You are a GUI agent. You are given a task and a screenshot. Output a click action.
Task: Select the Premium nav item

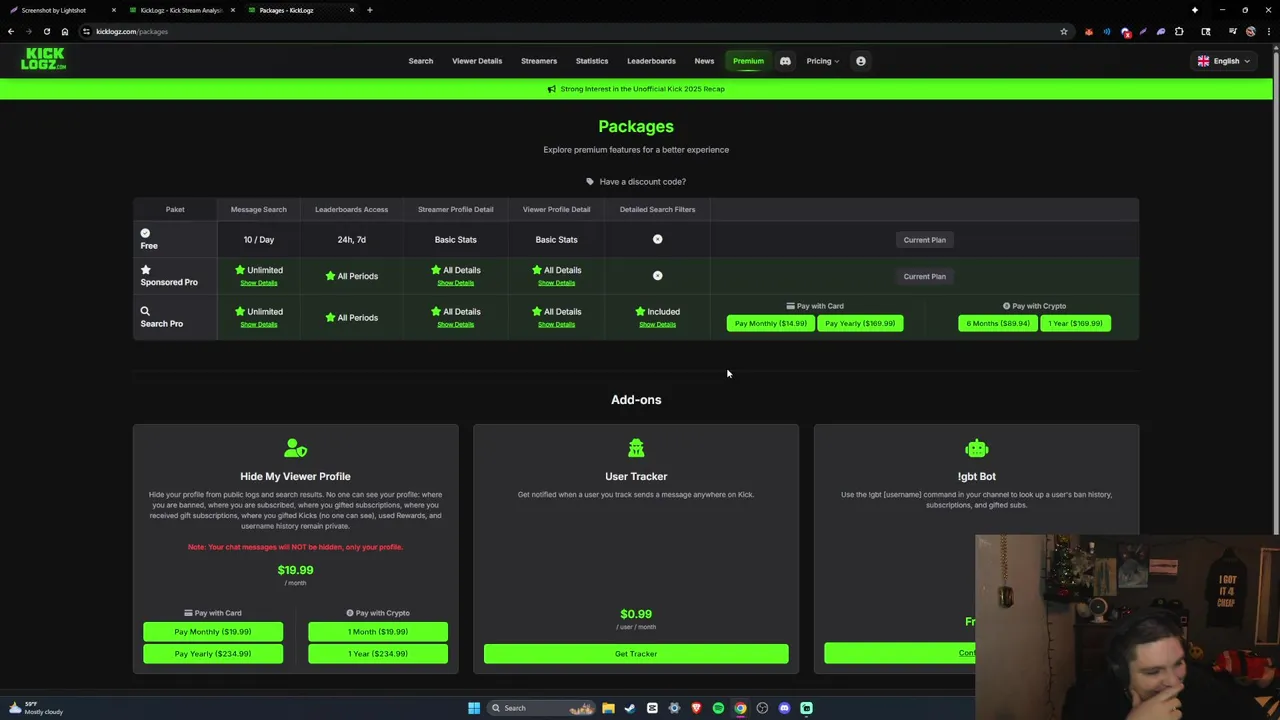(x=748, y=61)
